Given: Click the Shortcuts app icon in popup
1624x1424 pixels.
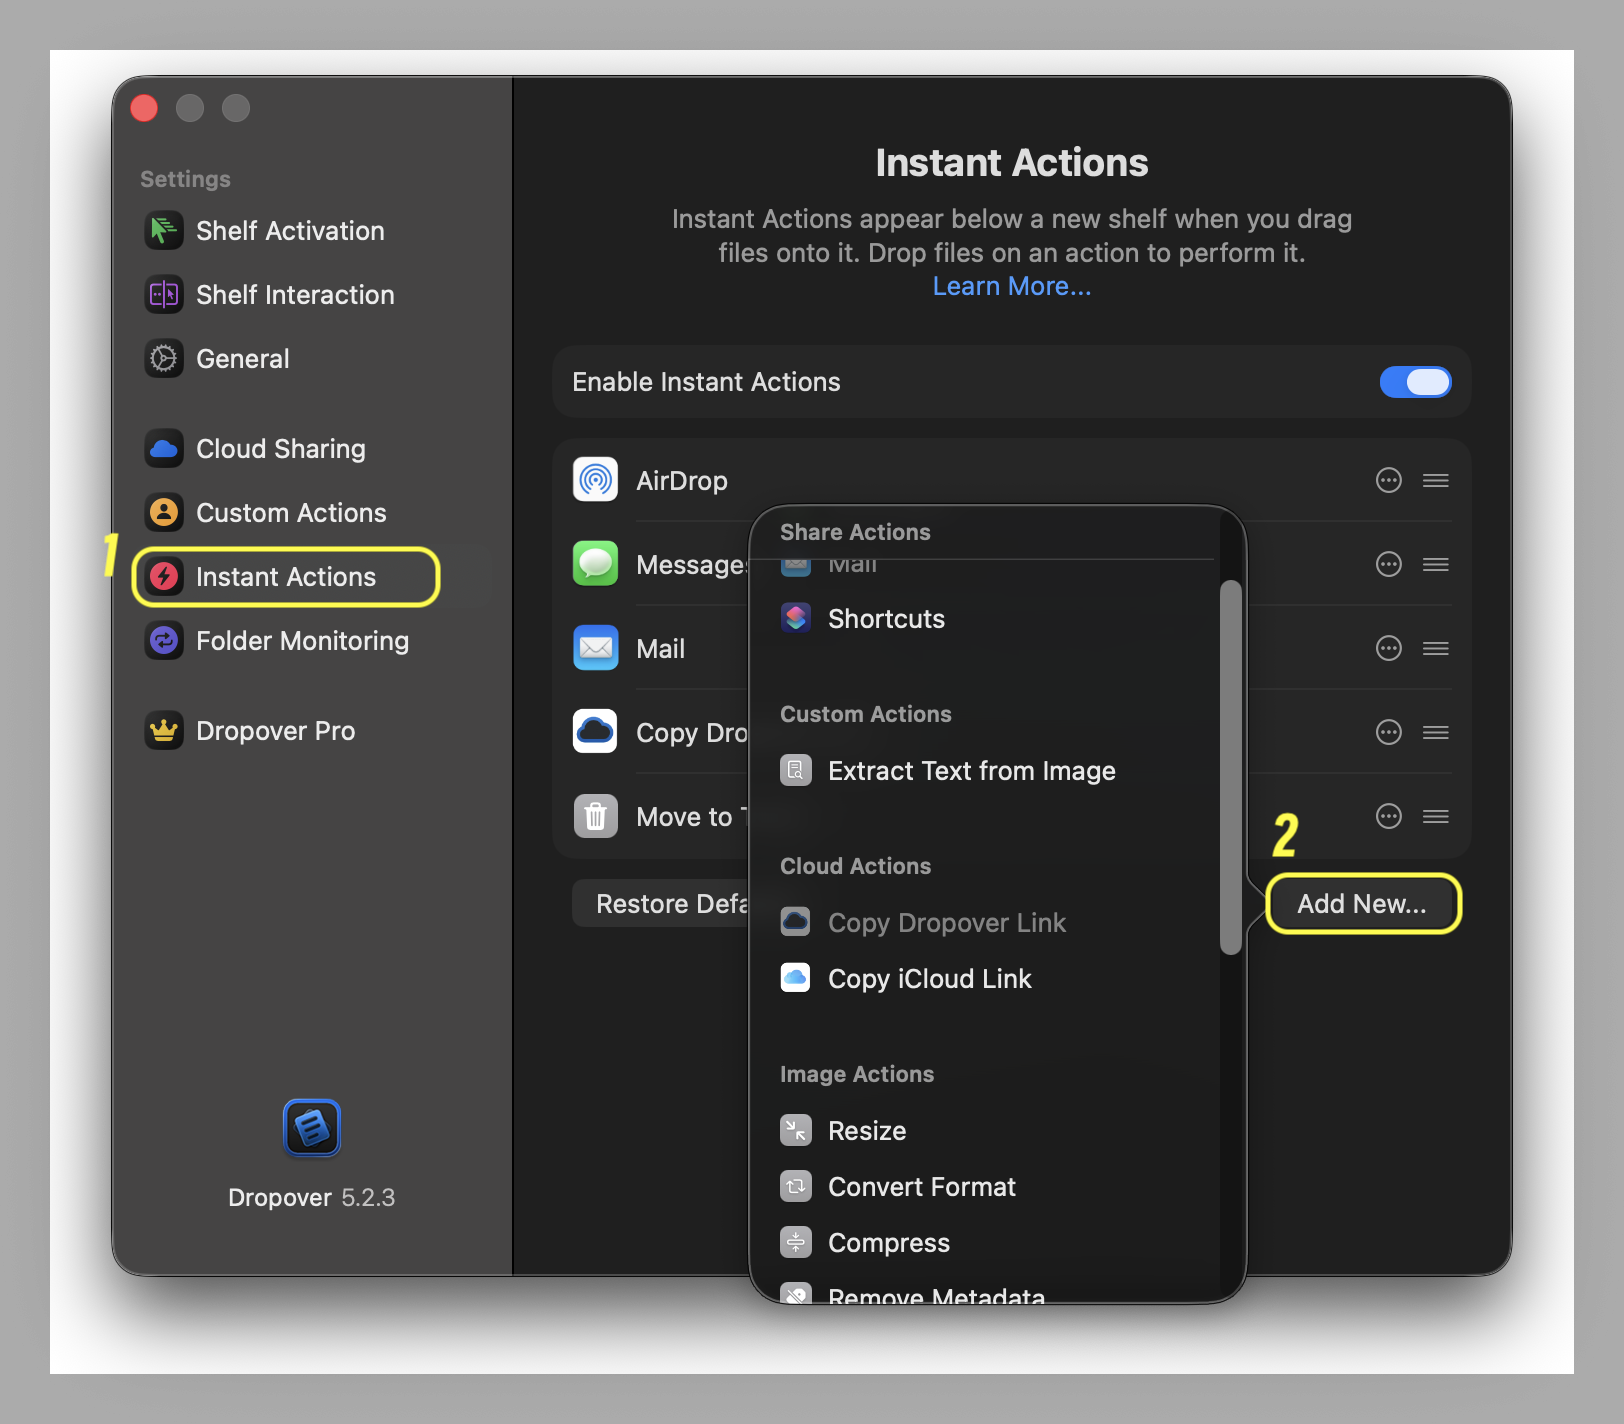Looking at the screenshot, I should point(796,619).
